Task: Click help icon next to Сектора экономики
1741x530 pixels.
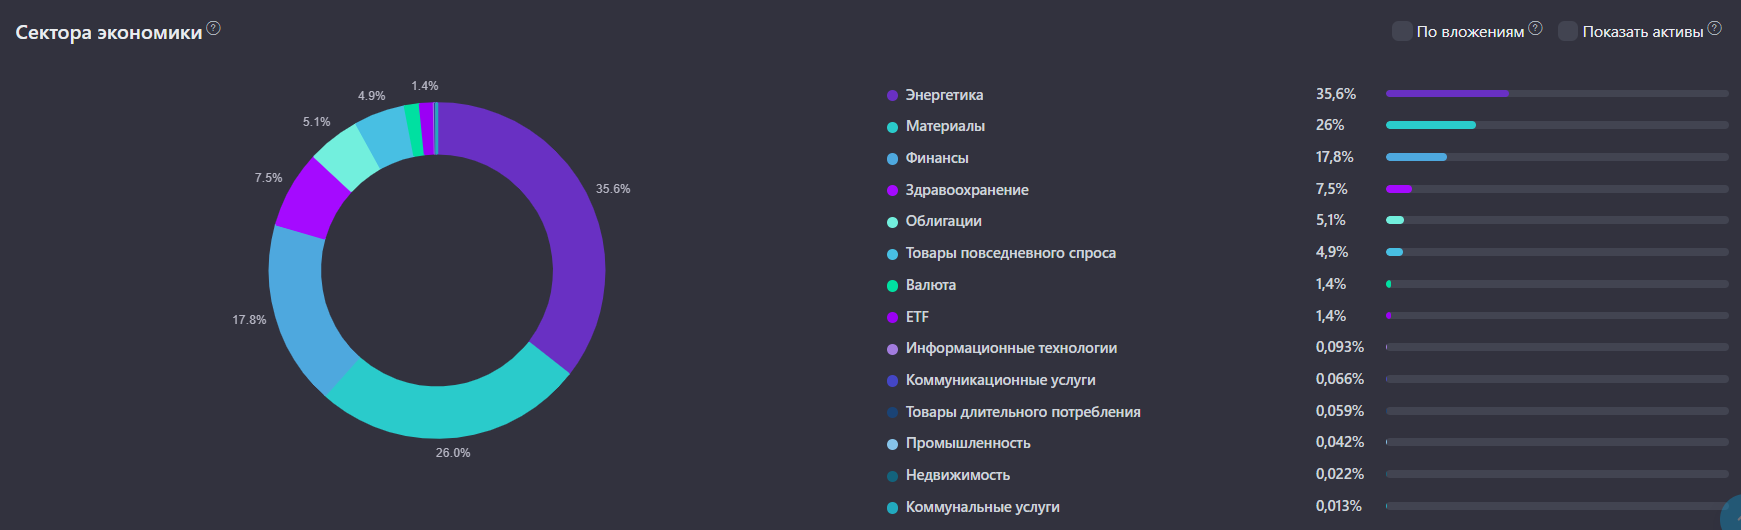Action: [213, 28]
